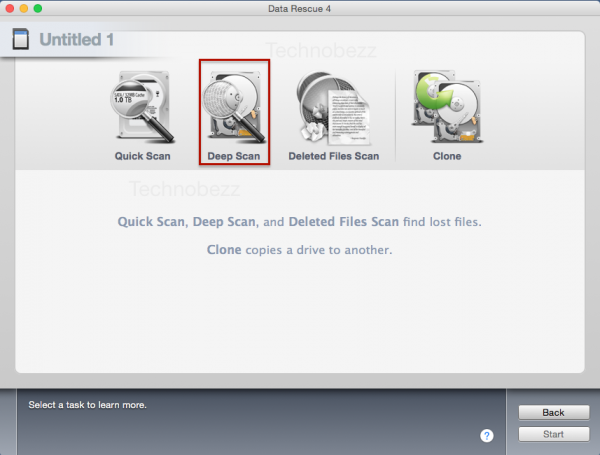Choose the Deep Scan hard drive icon
Screen dimensions: 600x455
233,105
